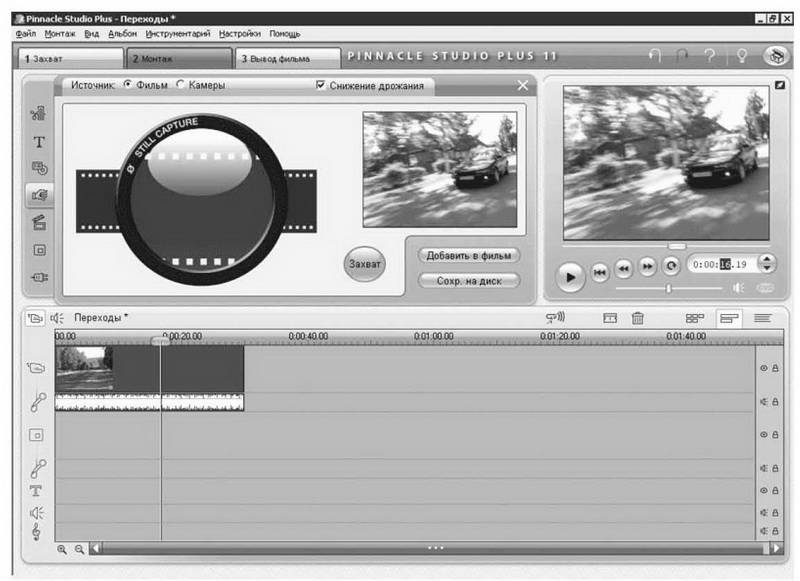Open help with the question mark icon

(710, 55)
